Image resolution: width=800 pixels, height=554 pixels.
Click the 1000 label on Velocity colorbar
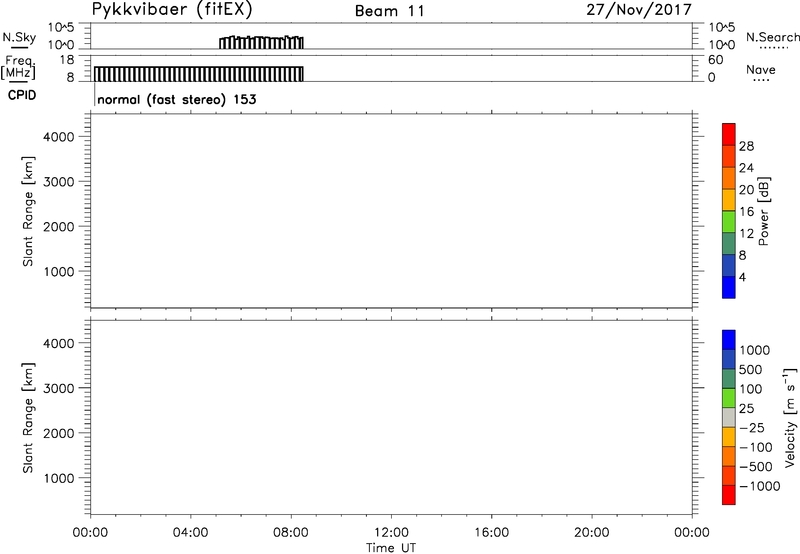[755, 350]
